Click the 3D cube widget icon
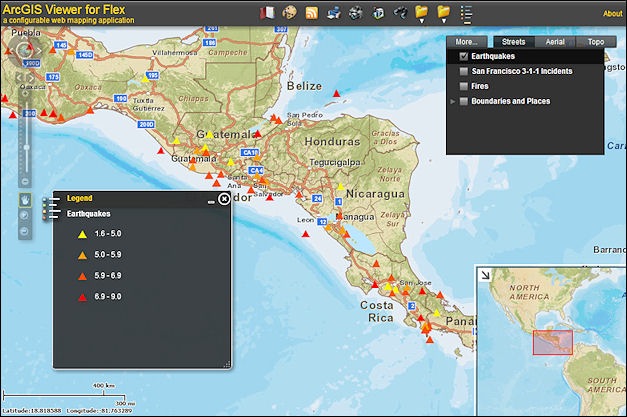This screenshot has width=627, height=417. tap(377, 13)
